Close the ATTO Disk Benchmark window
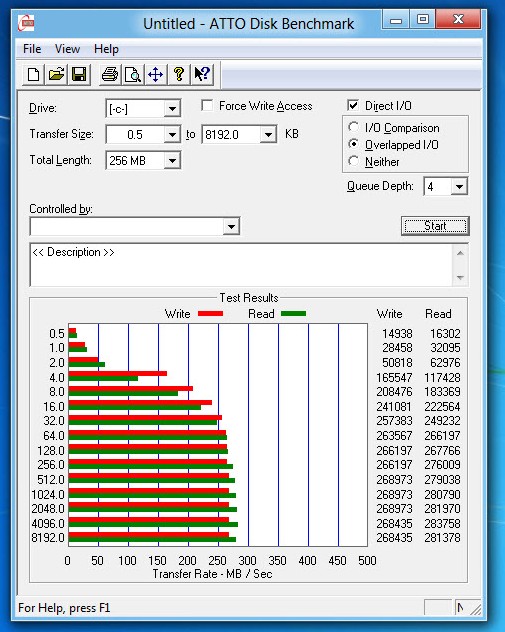The image size is (505, 632). (458, 19)
